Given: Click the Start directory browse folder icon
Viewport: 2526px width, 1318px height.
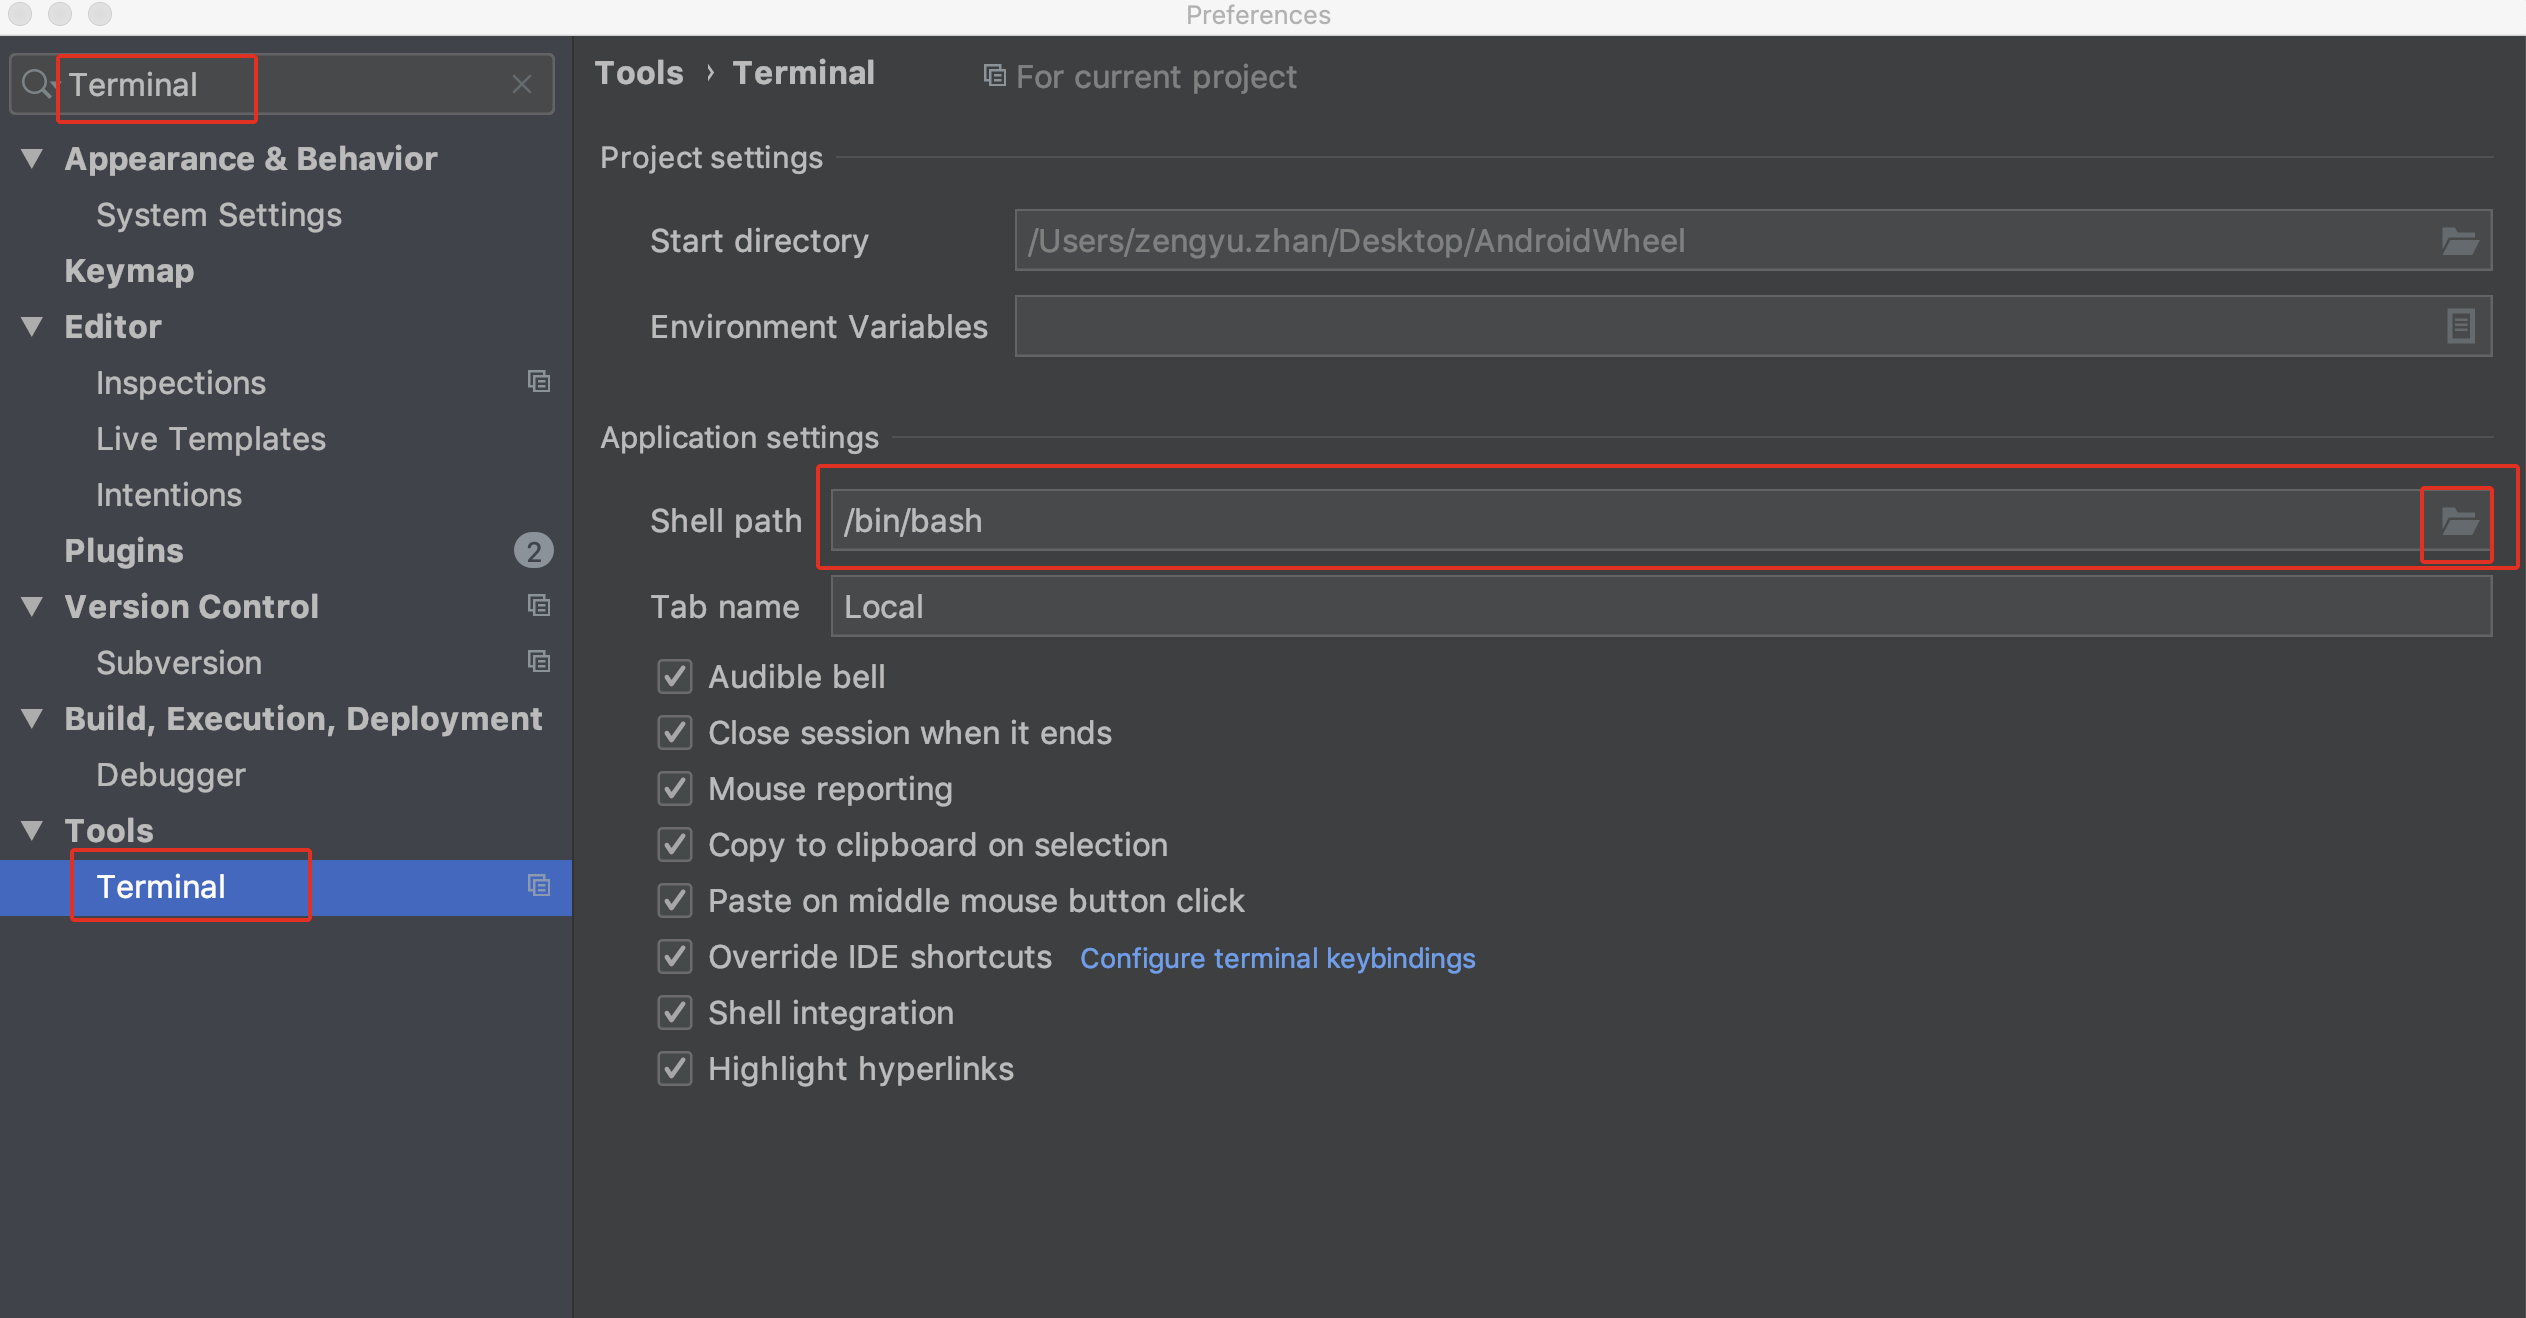Looking at the screenshot, I should point(2459,241).
